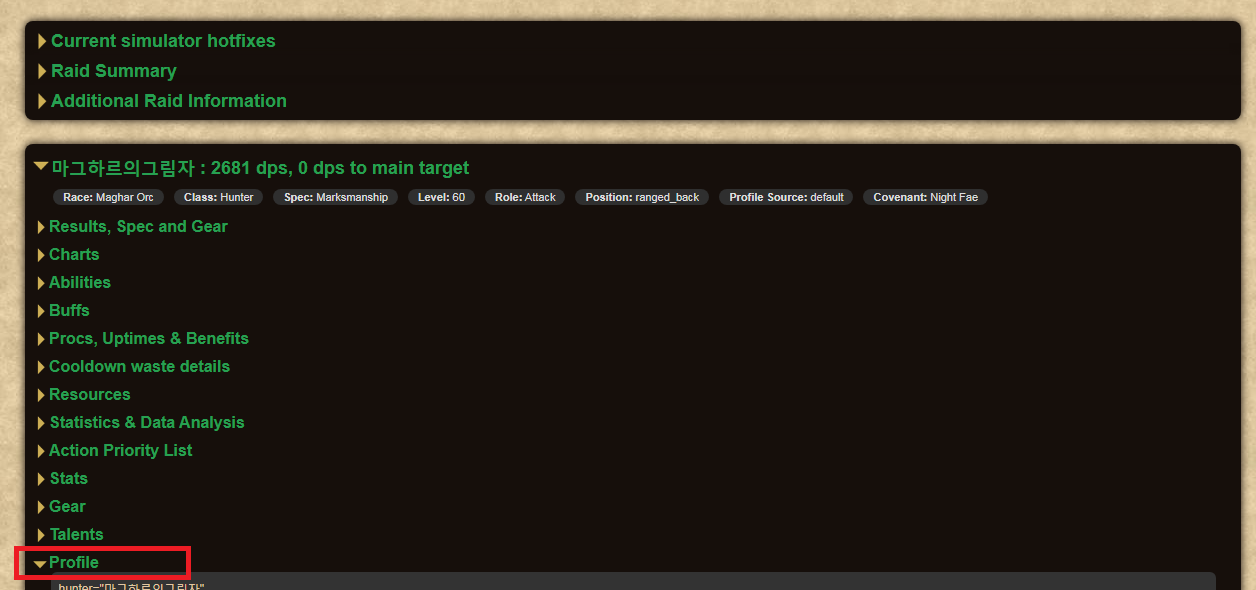Open the Additional Raid Information section
The height and width of the screenshot is (590, 1256).
click(168, 101)
